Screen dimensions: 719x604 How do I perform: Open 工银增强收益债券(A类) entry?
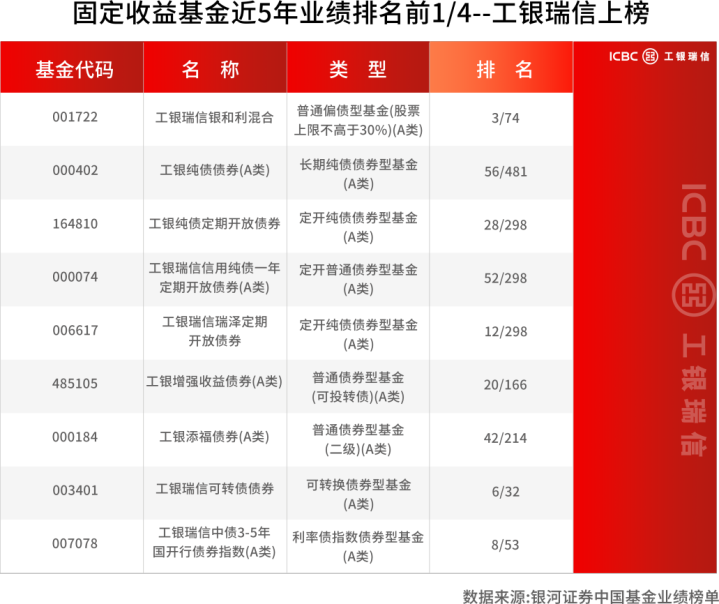coord(215,382)
